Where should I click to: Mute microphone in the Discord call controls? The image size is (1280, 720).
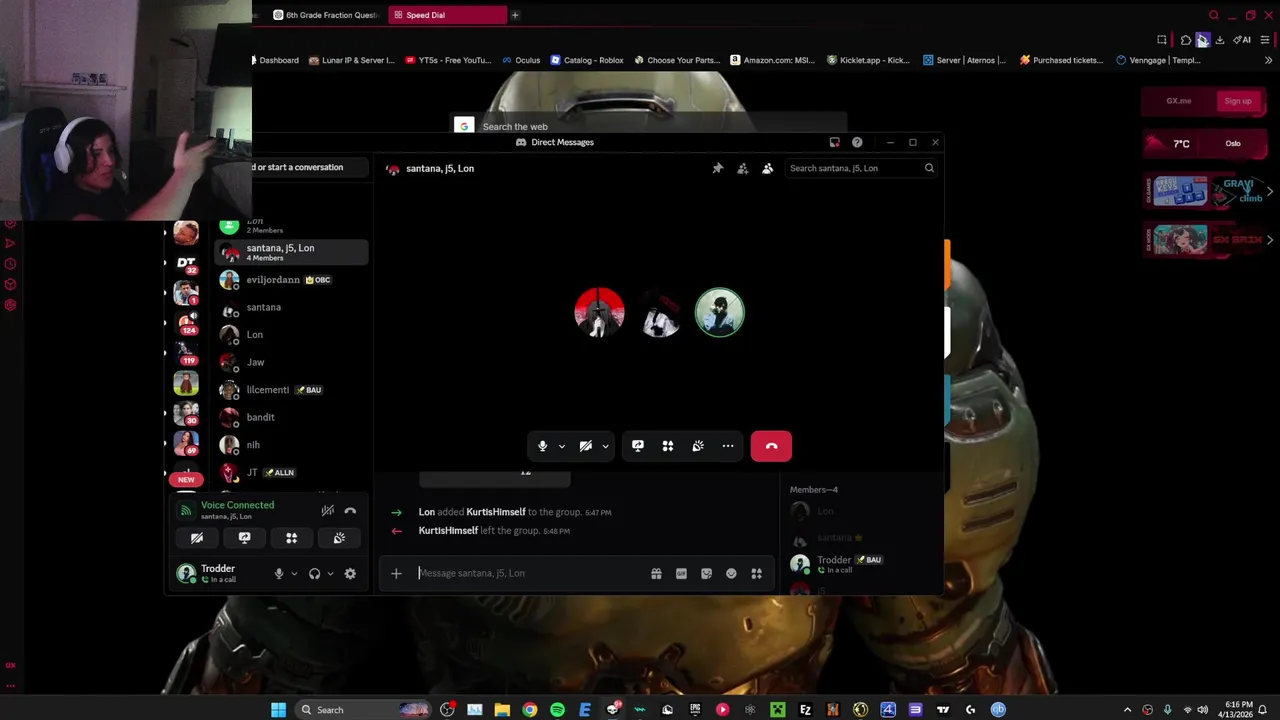543,446
